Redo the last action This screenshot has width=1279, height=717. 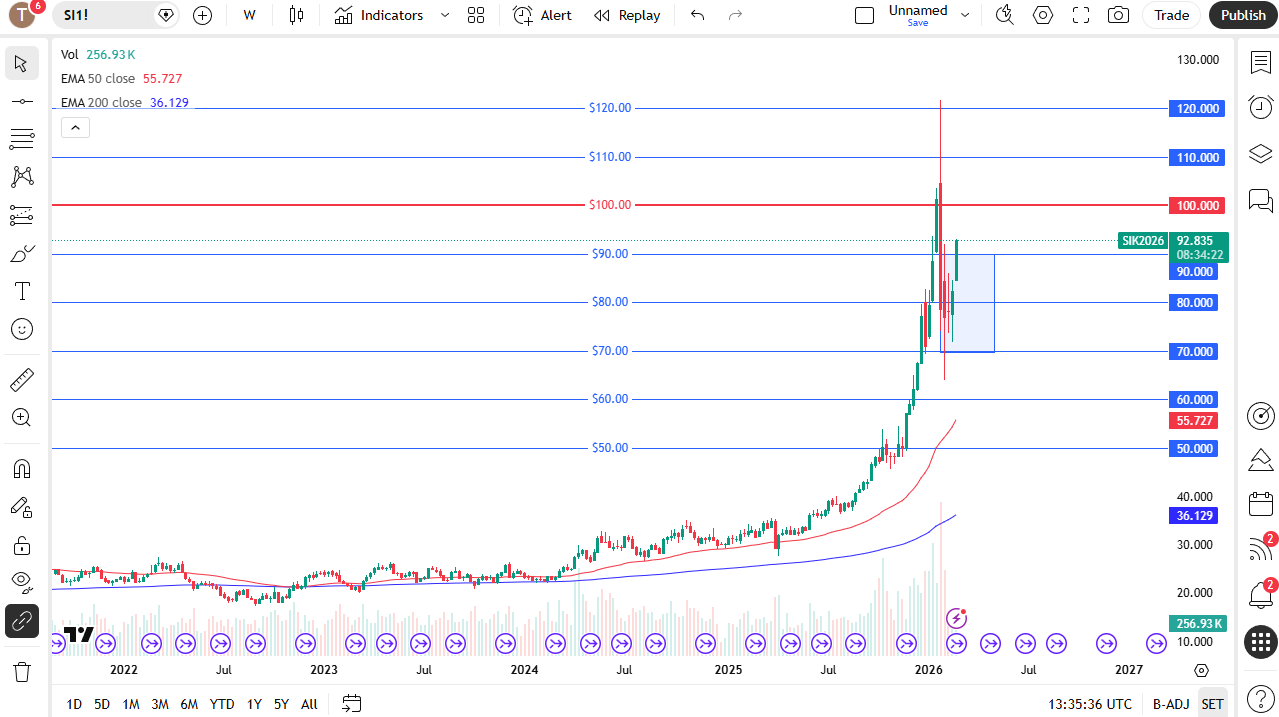coord(736,15)
